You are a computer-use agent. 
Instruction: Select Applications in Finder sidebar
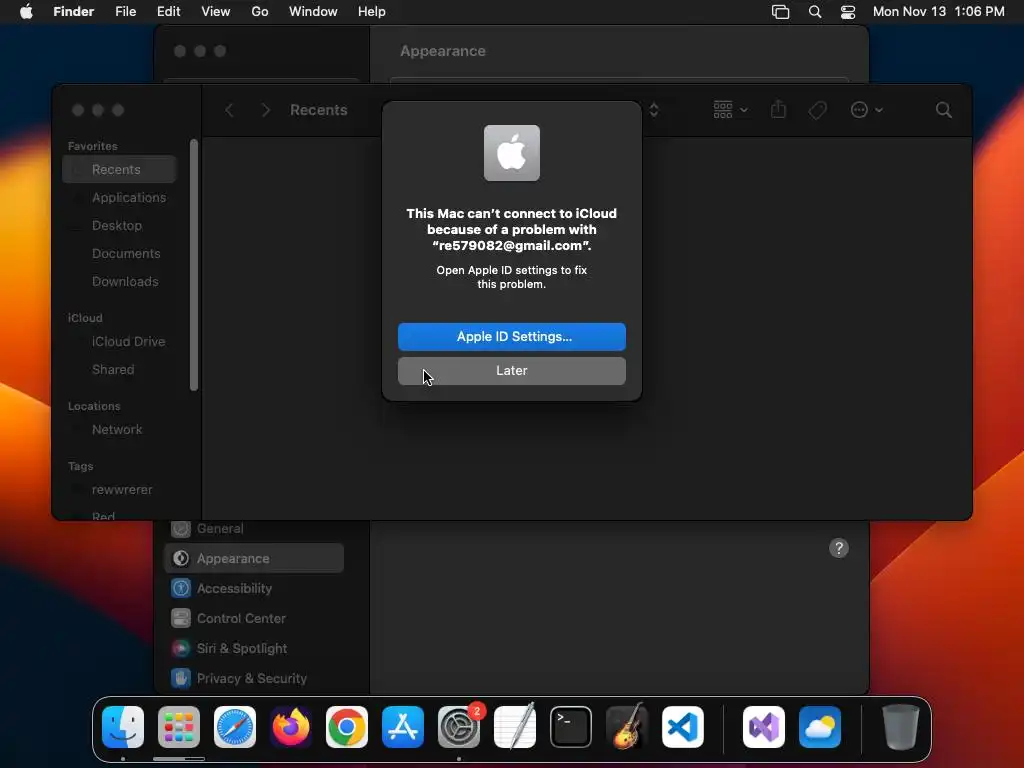[x=120, y=197]
